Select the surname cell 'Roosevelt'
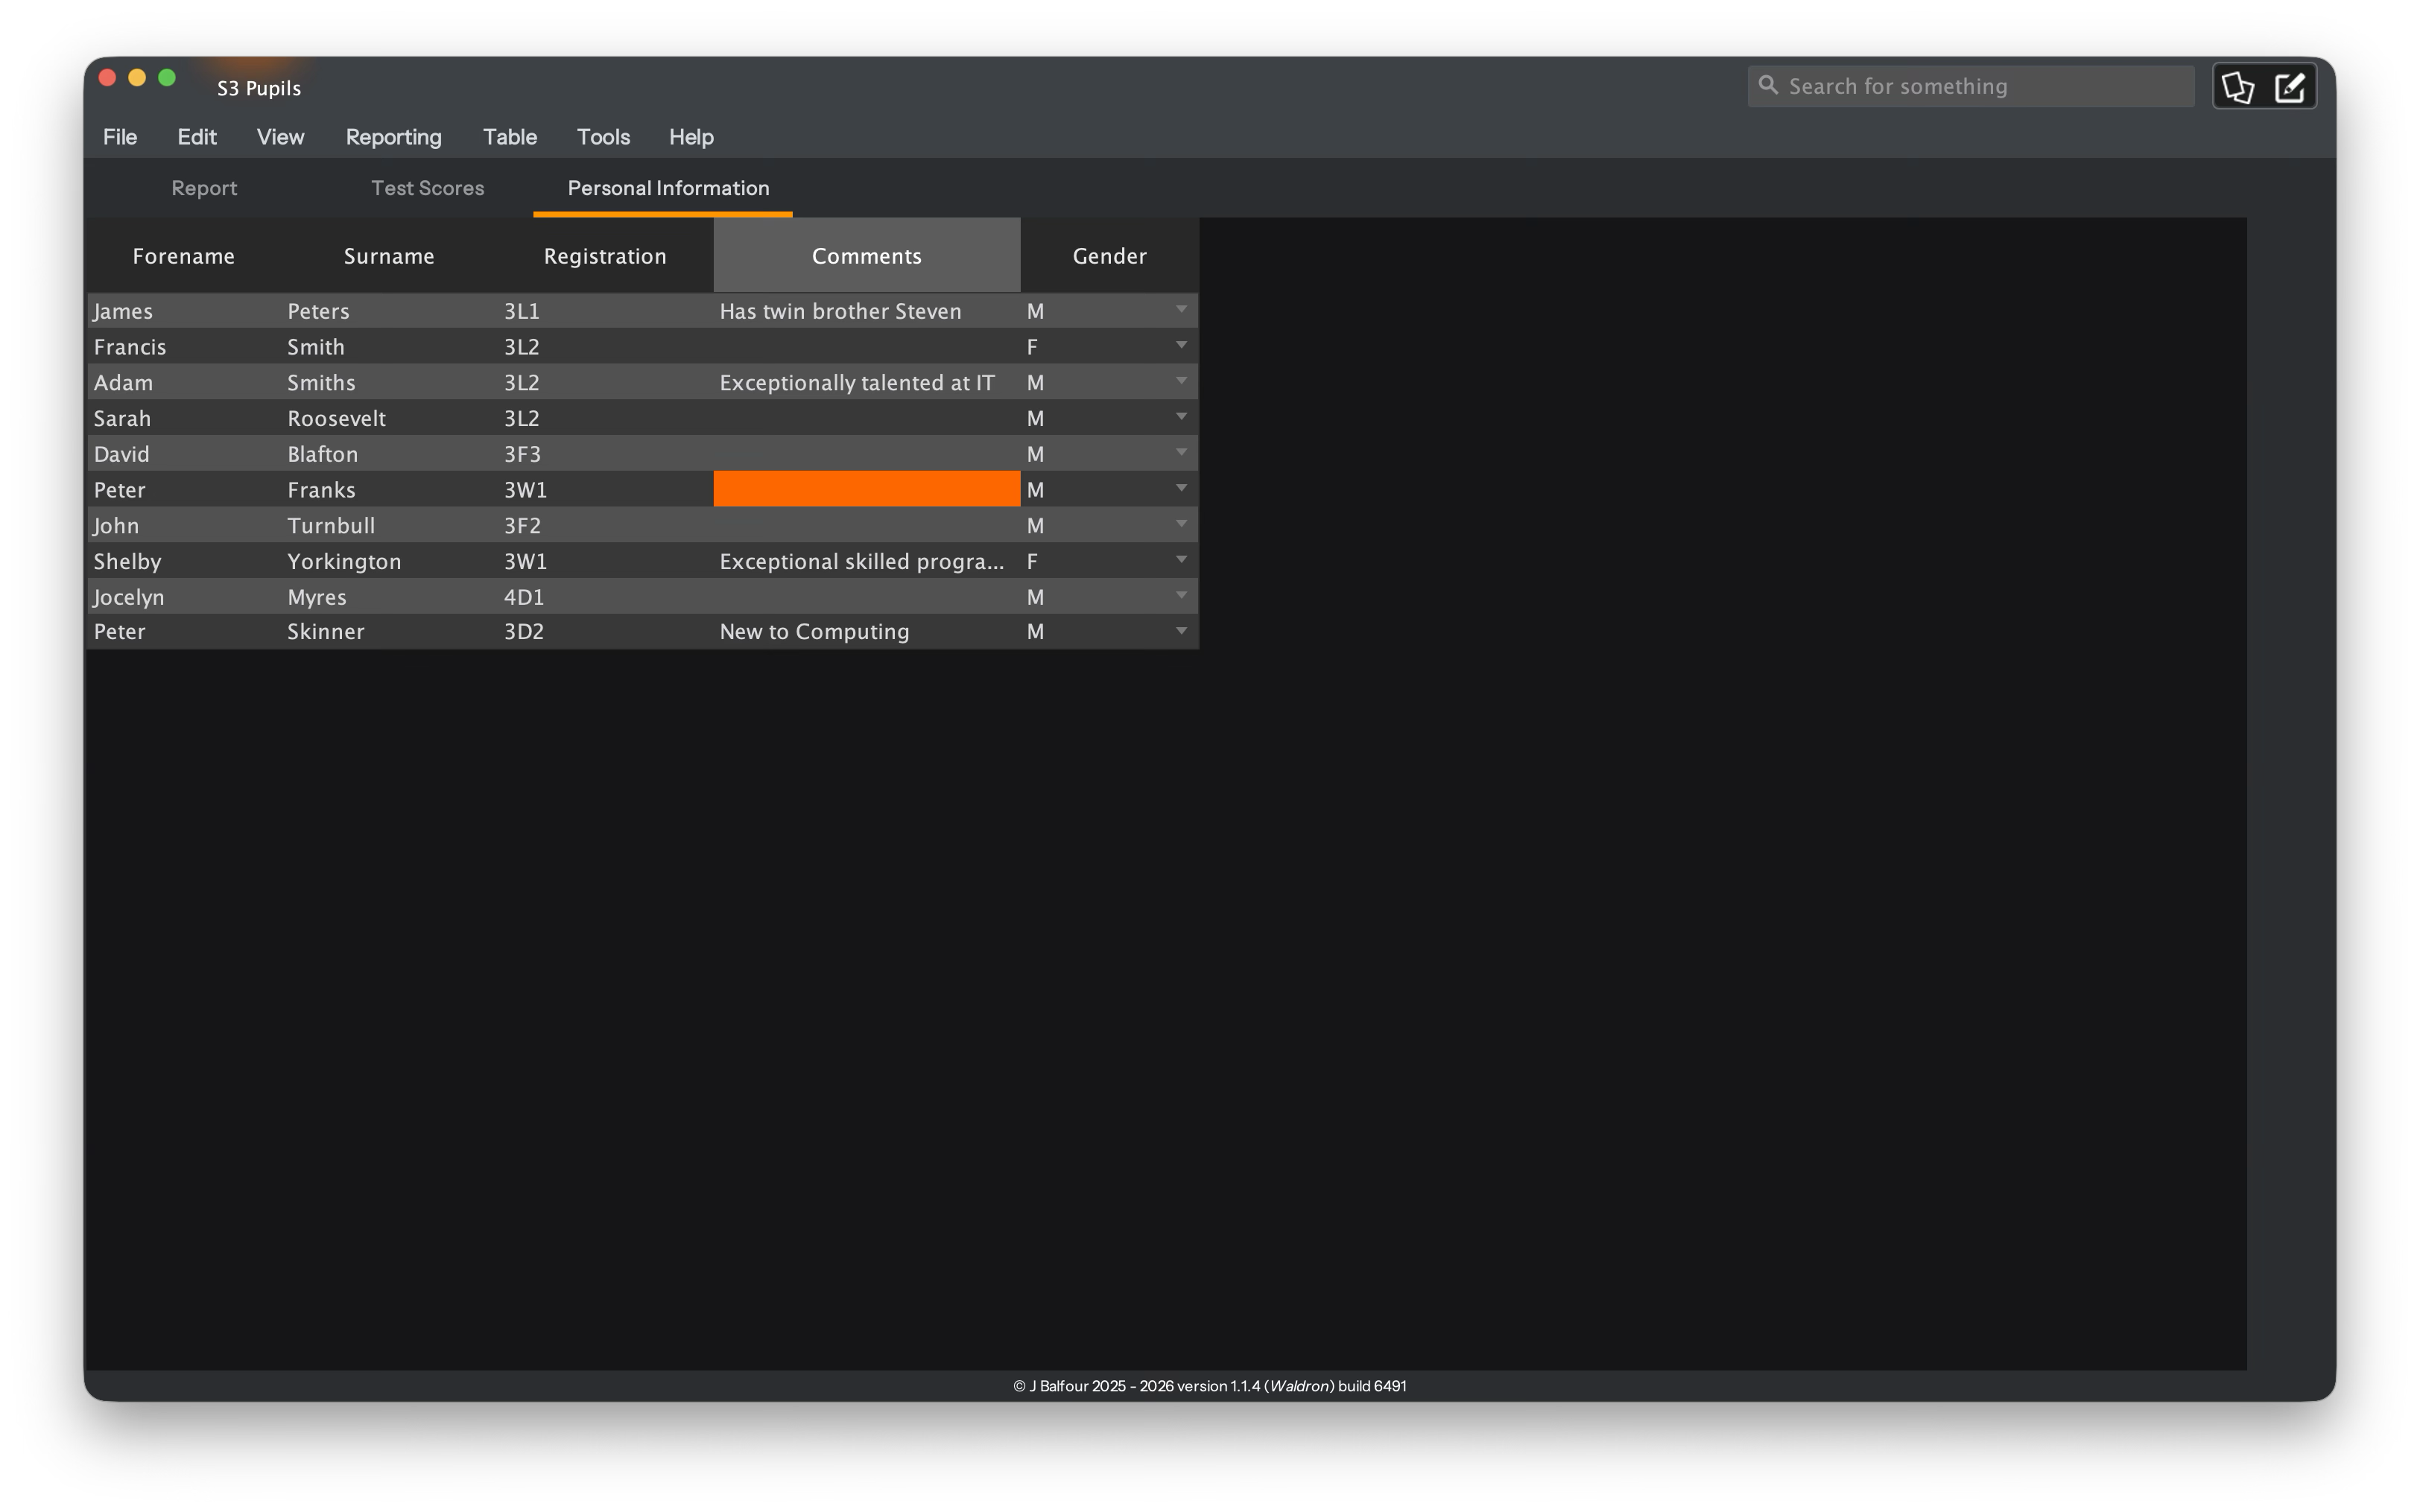2420x1512 pixels. point(389,418)
